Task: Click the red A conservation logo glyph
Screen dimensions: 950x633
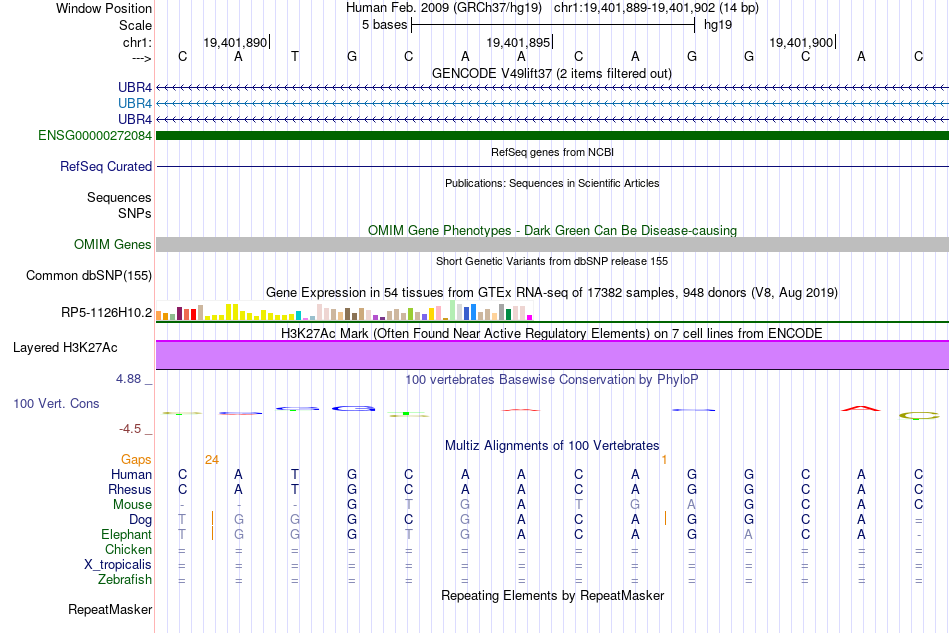Action: point(860,409)
